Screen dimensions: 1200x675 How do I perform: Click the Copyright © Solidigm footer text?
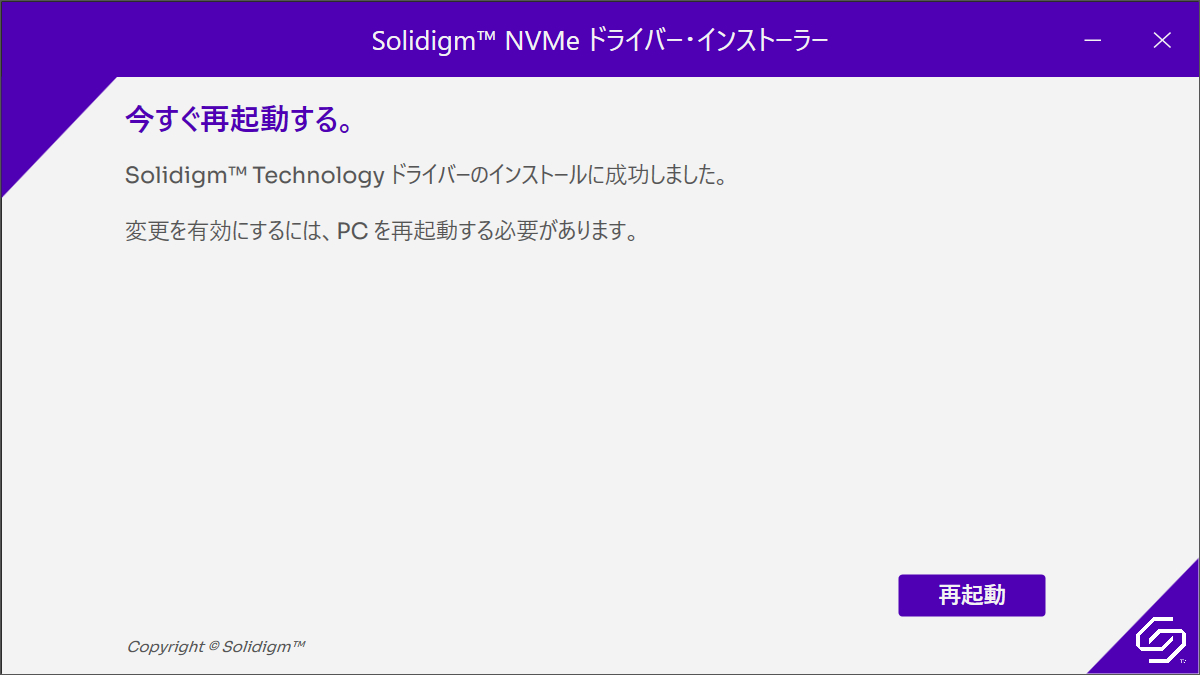tap(215, 646)
